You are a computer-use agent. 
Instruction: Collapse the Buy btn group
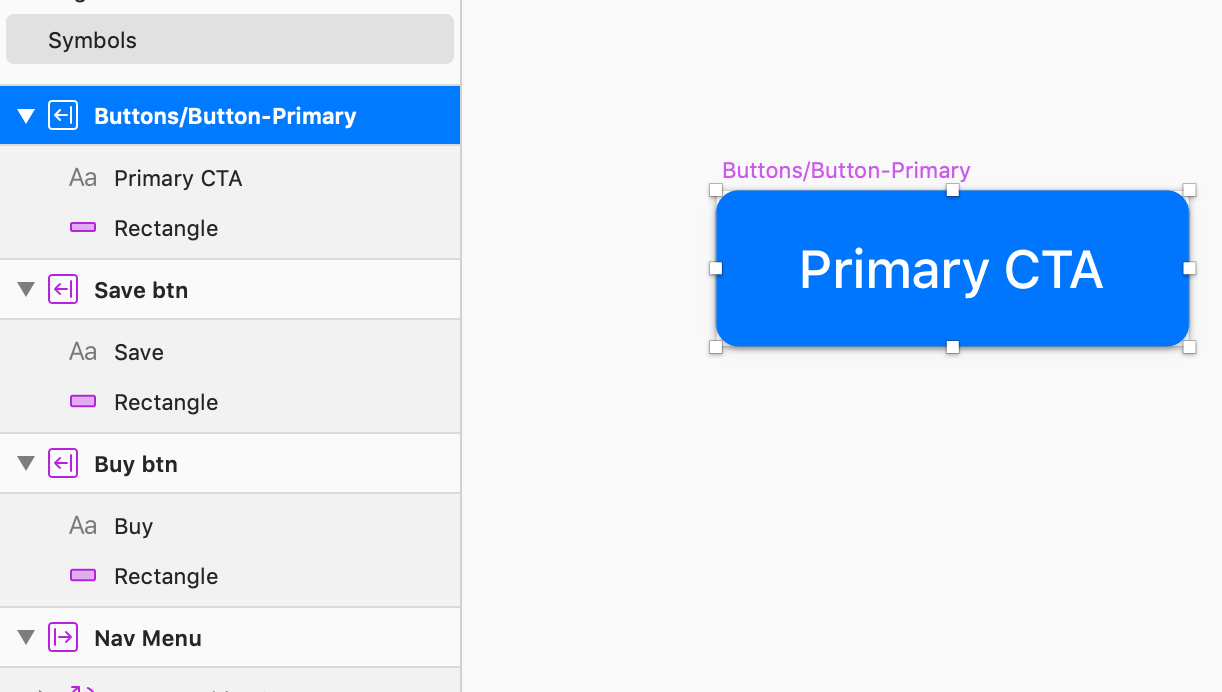[26, 464]
